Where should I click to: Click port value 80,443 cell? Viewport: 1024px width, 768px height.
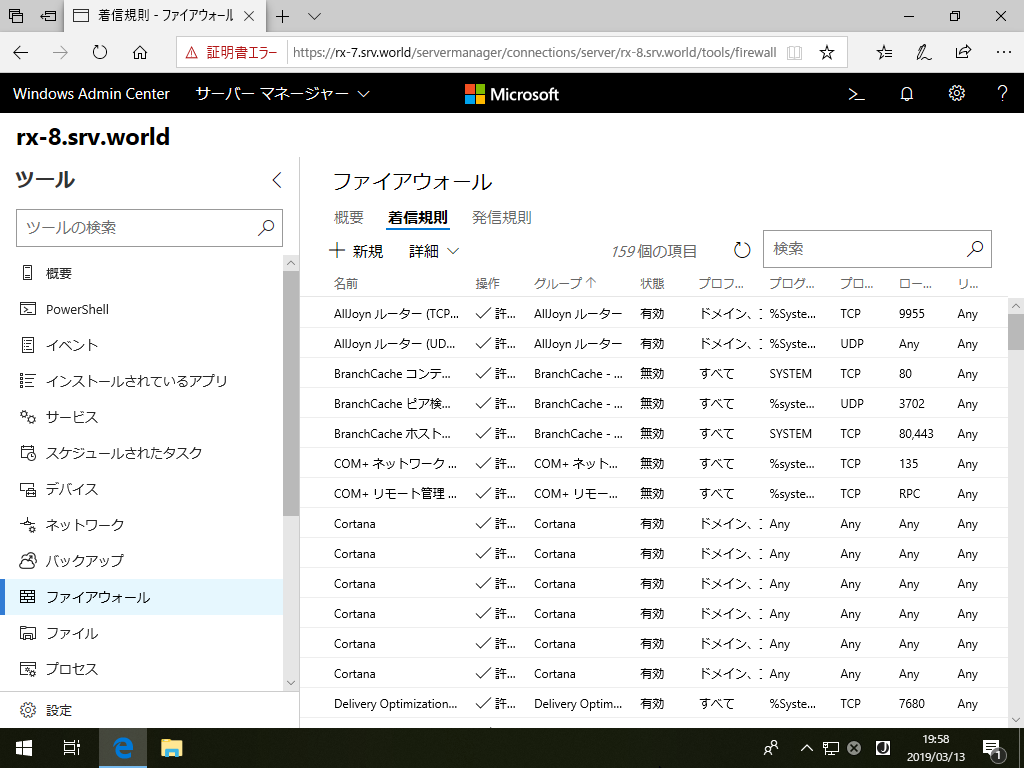coord(916,434)
